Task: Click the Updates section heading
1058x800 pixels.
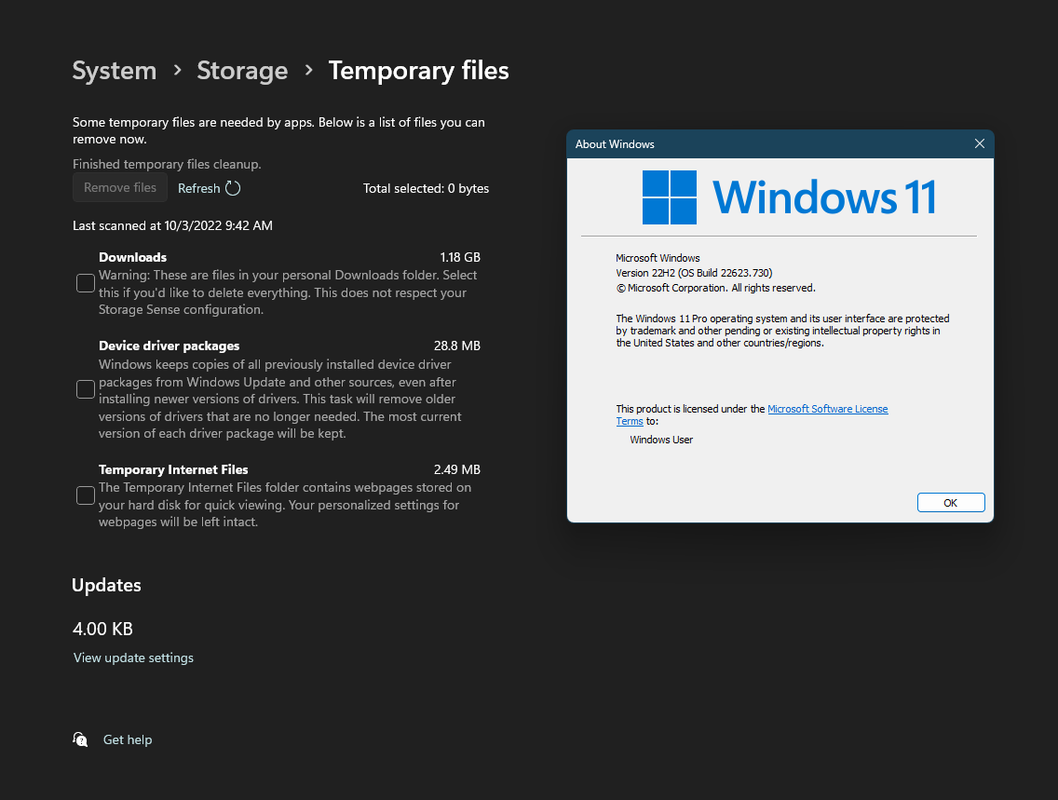Action: click(x=107, y=585)
